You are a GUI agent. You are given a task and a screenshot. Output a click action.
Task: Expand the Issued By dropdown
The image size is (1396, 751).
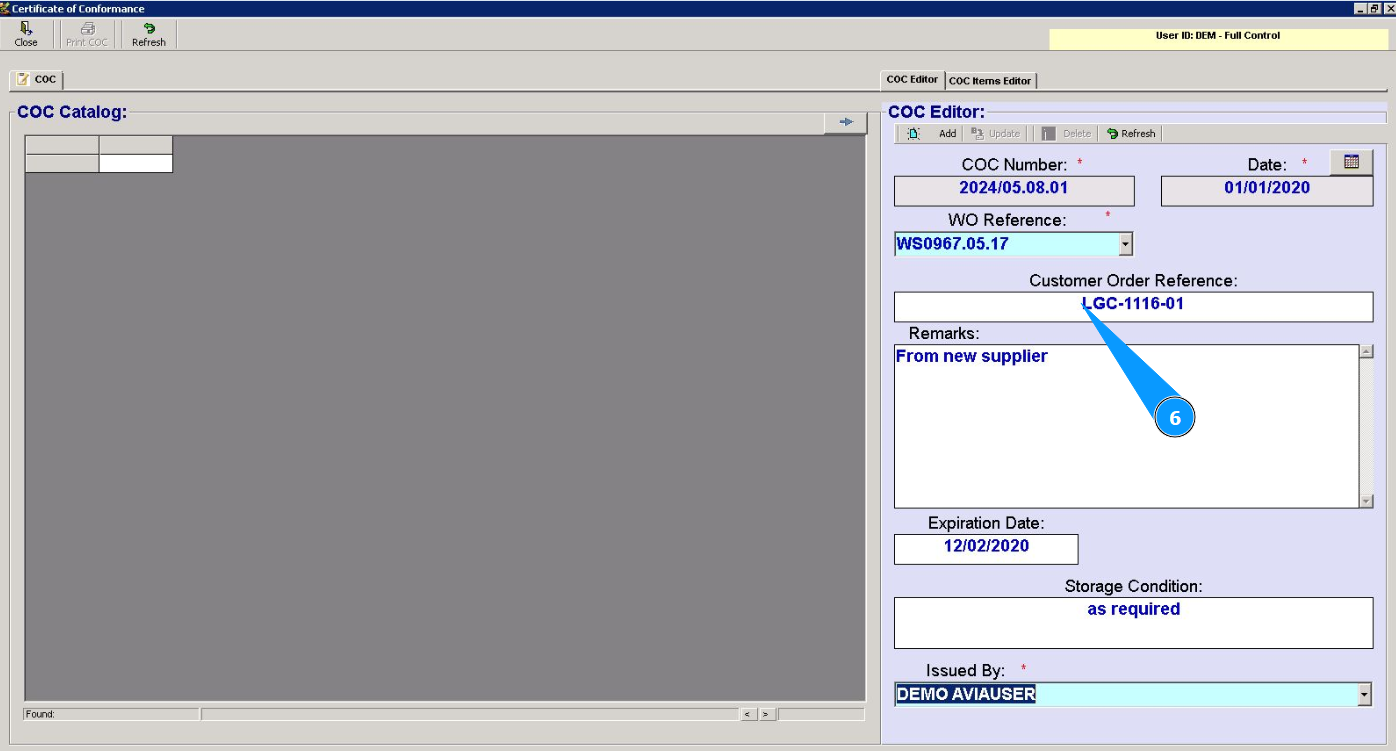[1365, 694]
